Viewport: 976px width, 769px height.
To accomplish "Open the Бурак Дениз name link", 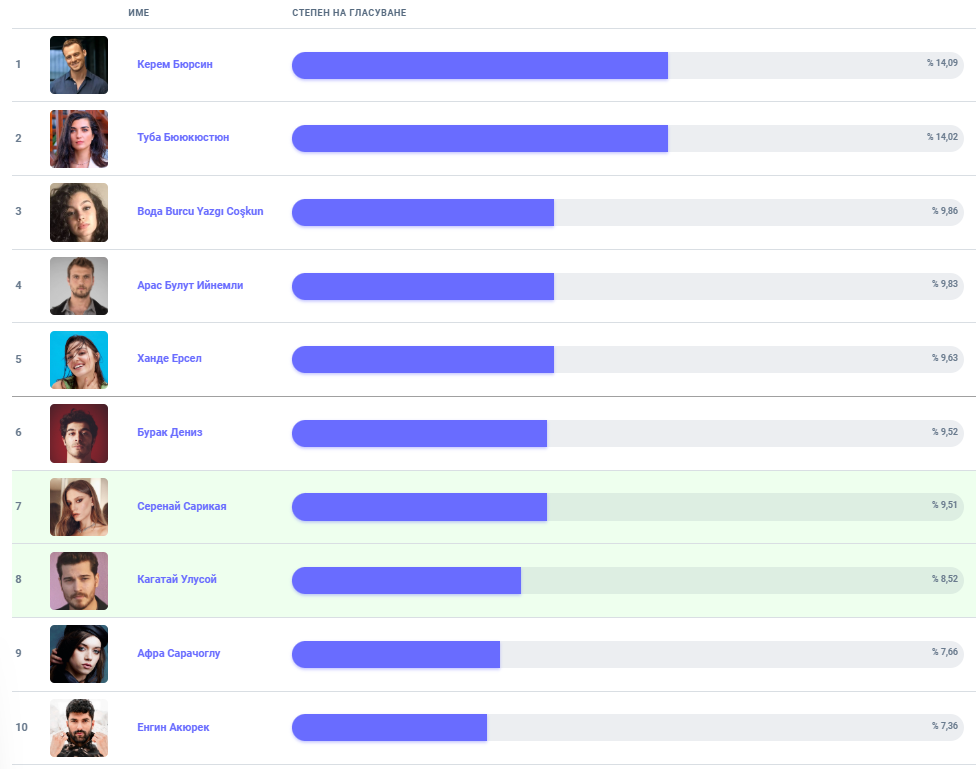I will (170, 432).
